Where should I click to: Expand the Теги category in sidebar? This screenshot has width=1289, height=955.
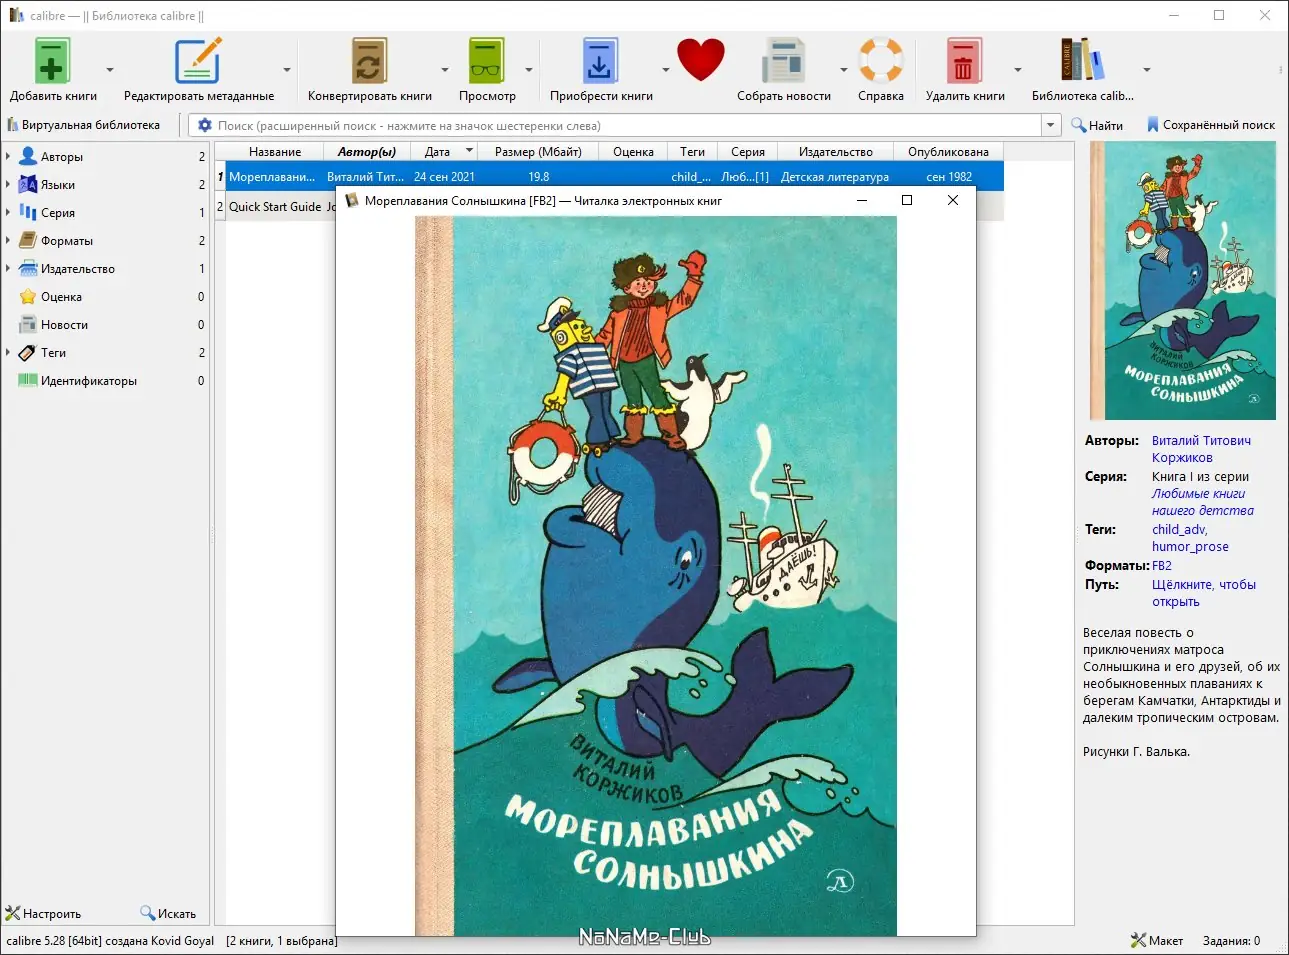8,352
